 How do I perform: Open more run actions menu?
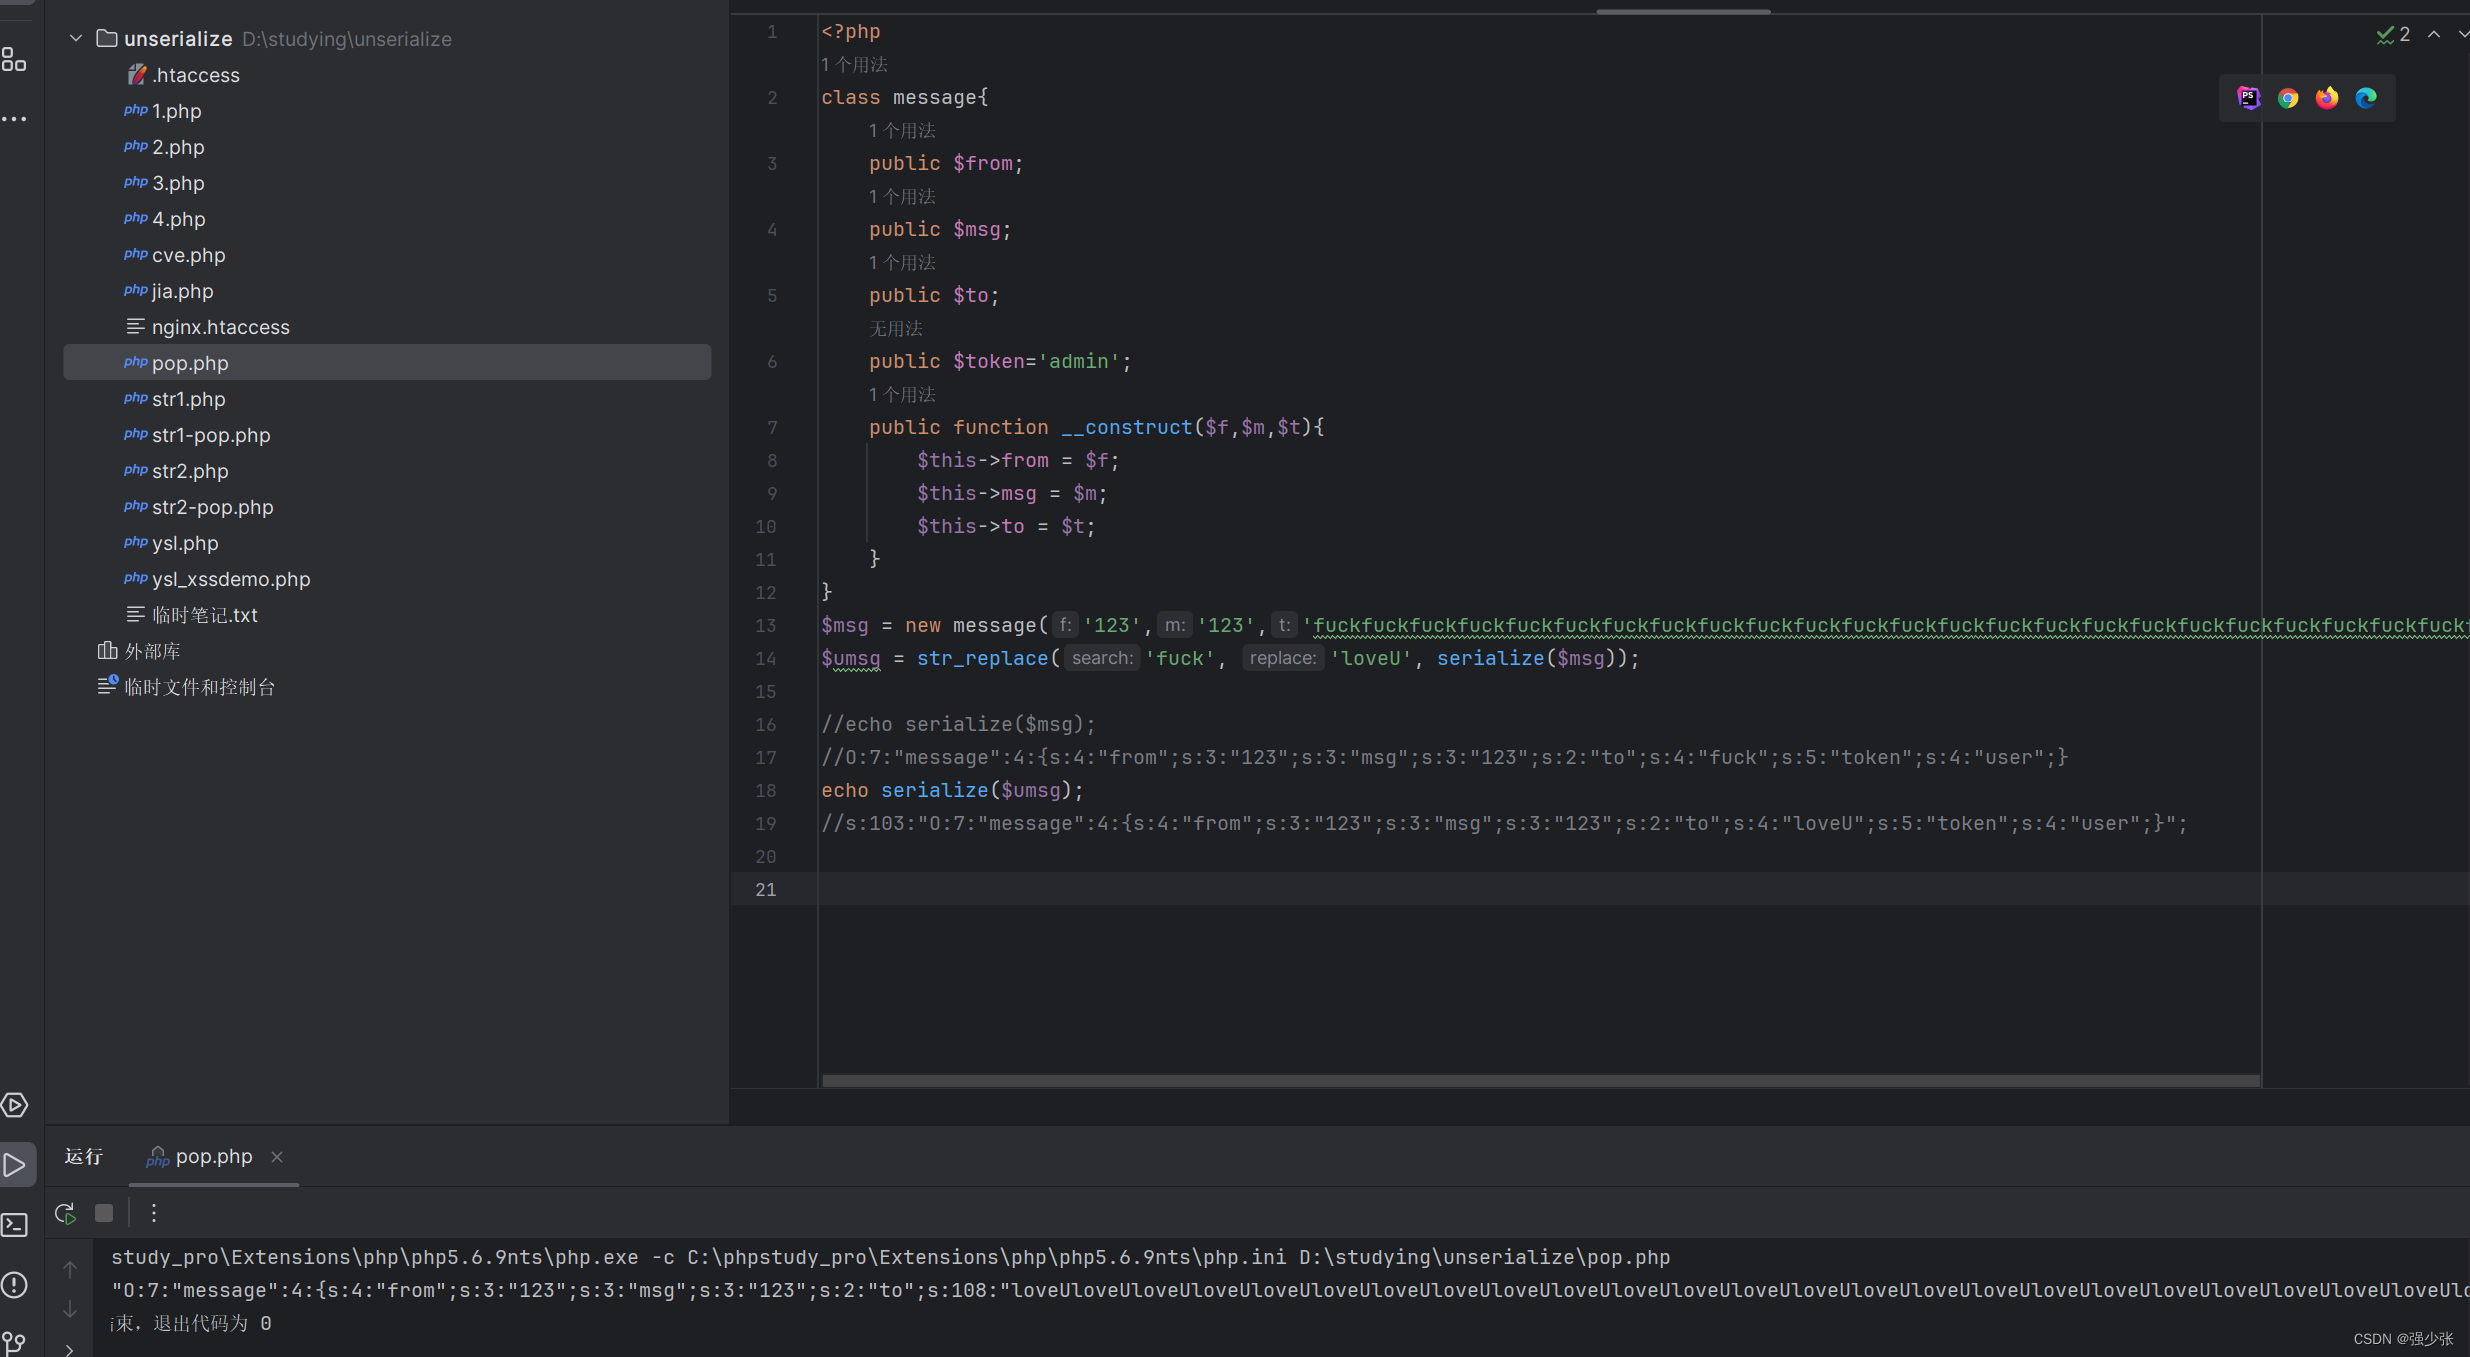[x=154, y=1213]
